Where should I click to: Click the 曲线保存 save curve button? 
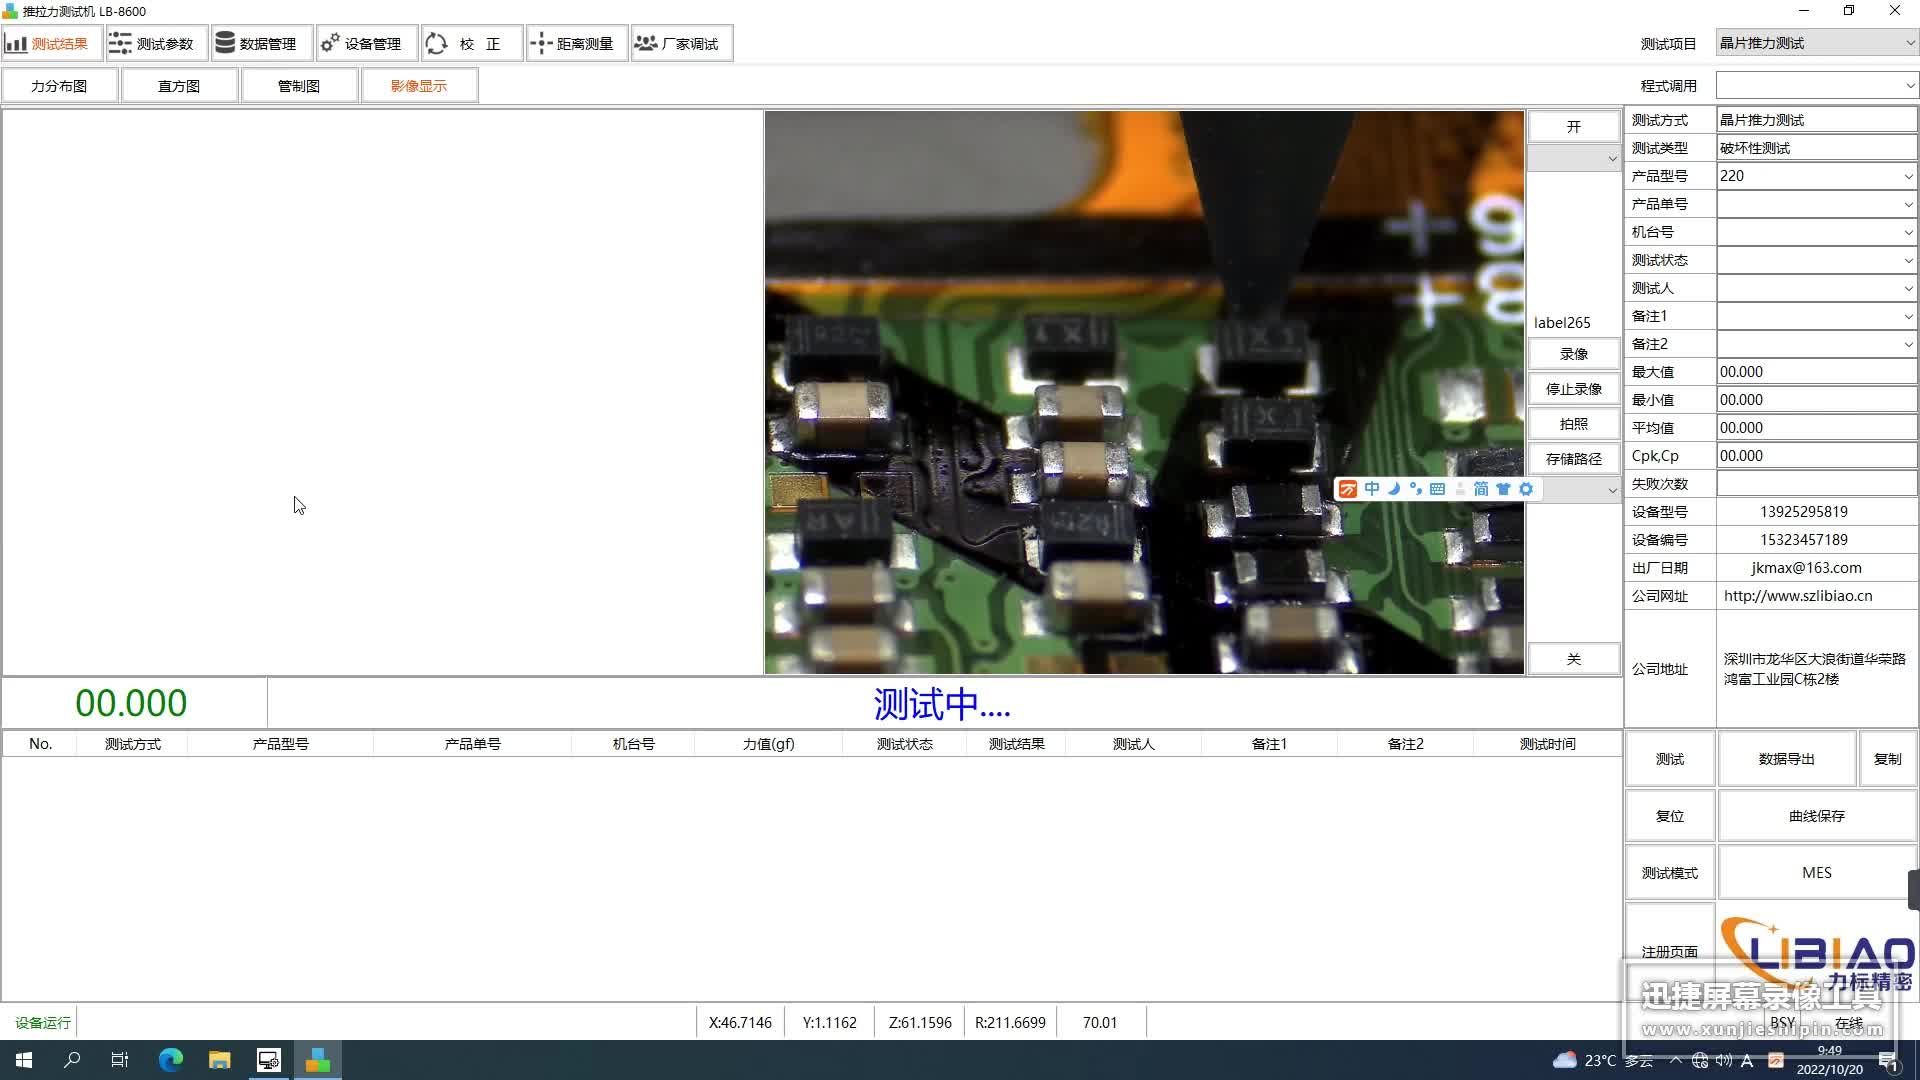coord(1817,816)
